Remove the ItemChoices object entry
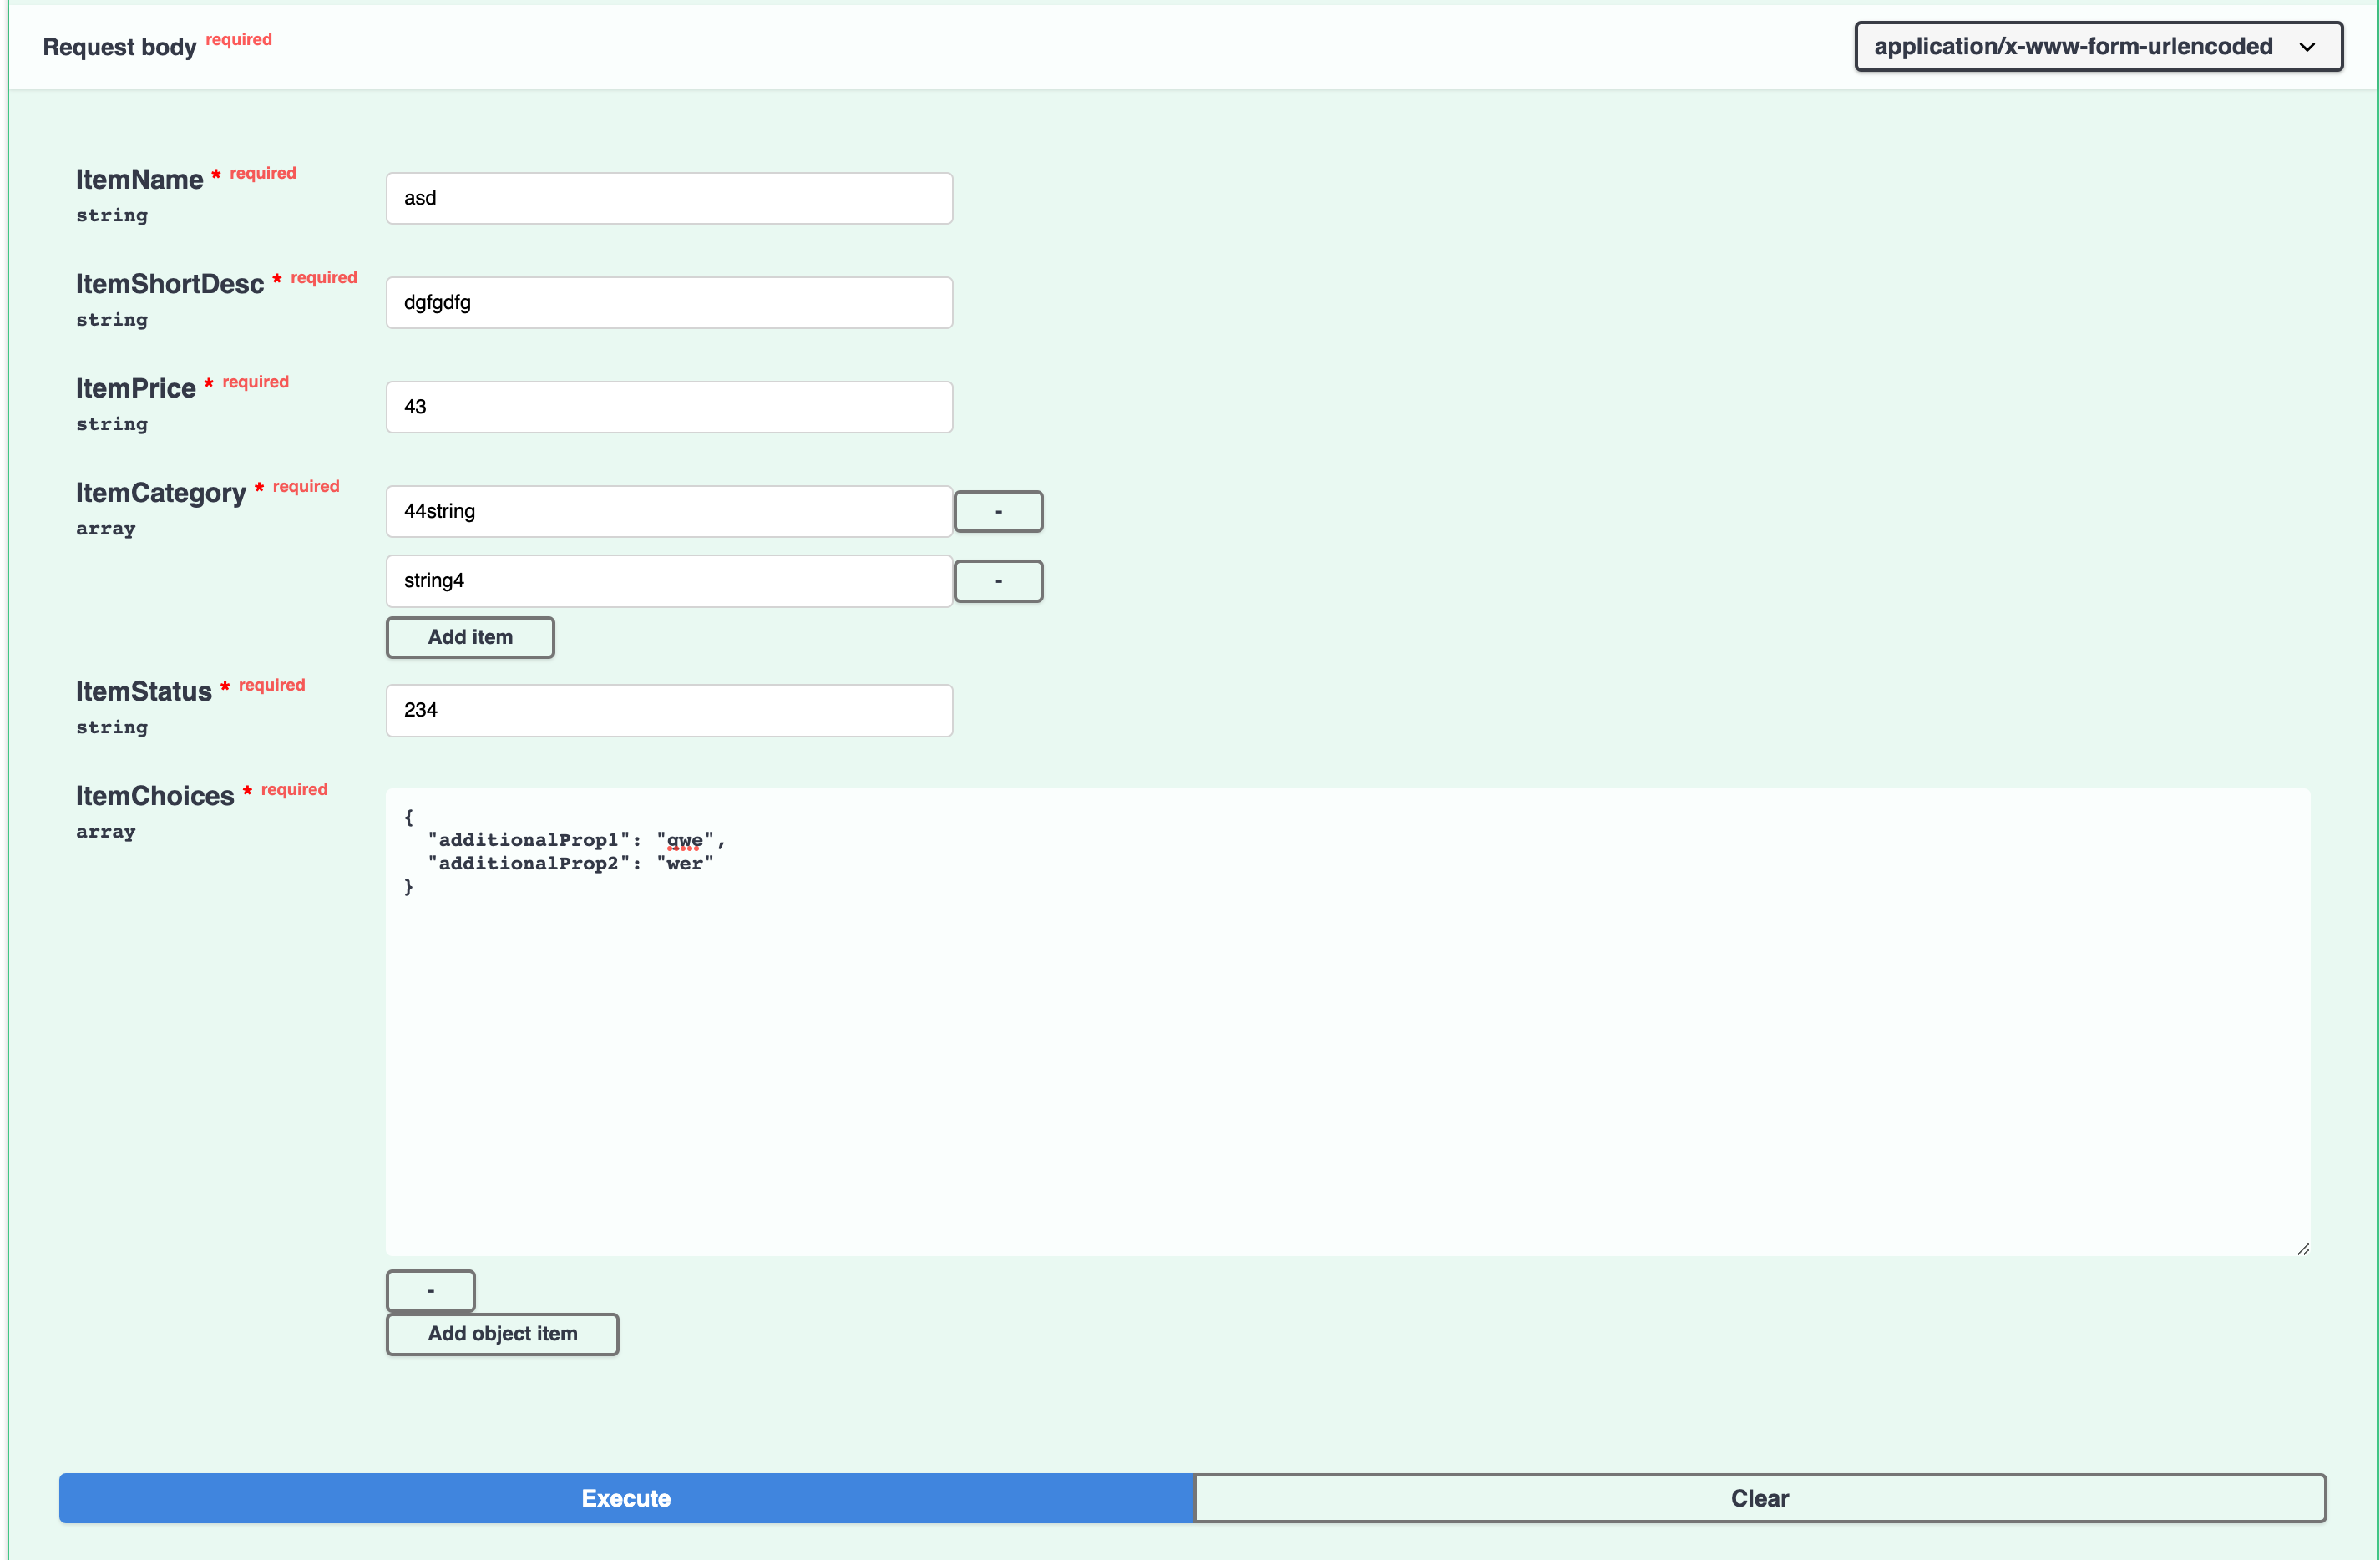 point(430,1290)
